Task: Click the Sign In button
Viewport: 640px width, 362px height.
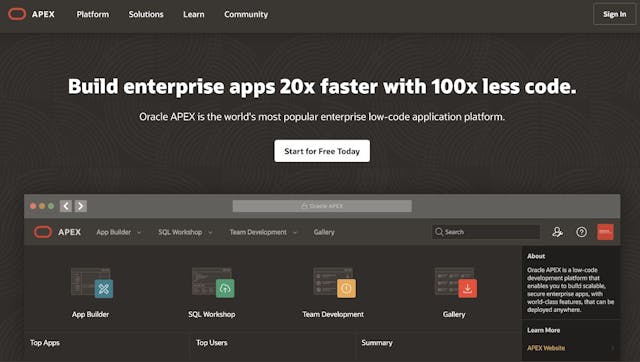Action: coord(614,14)
